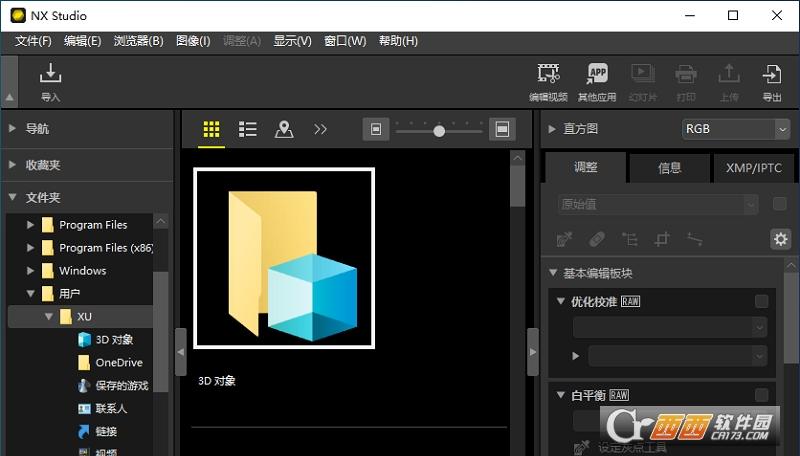Viewport: 800px width, 456px height.
Task: Open the 编辑(E) menu
Action: pos(82,41)
